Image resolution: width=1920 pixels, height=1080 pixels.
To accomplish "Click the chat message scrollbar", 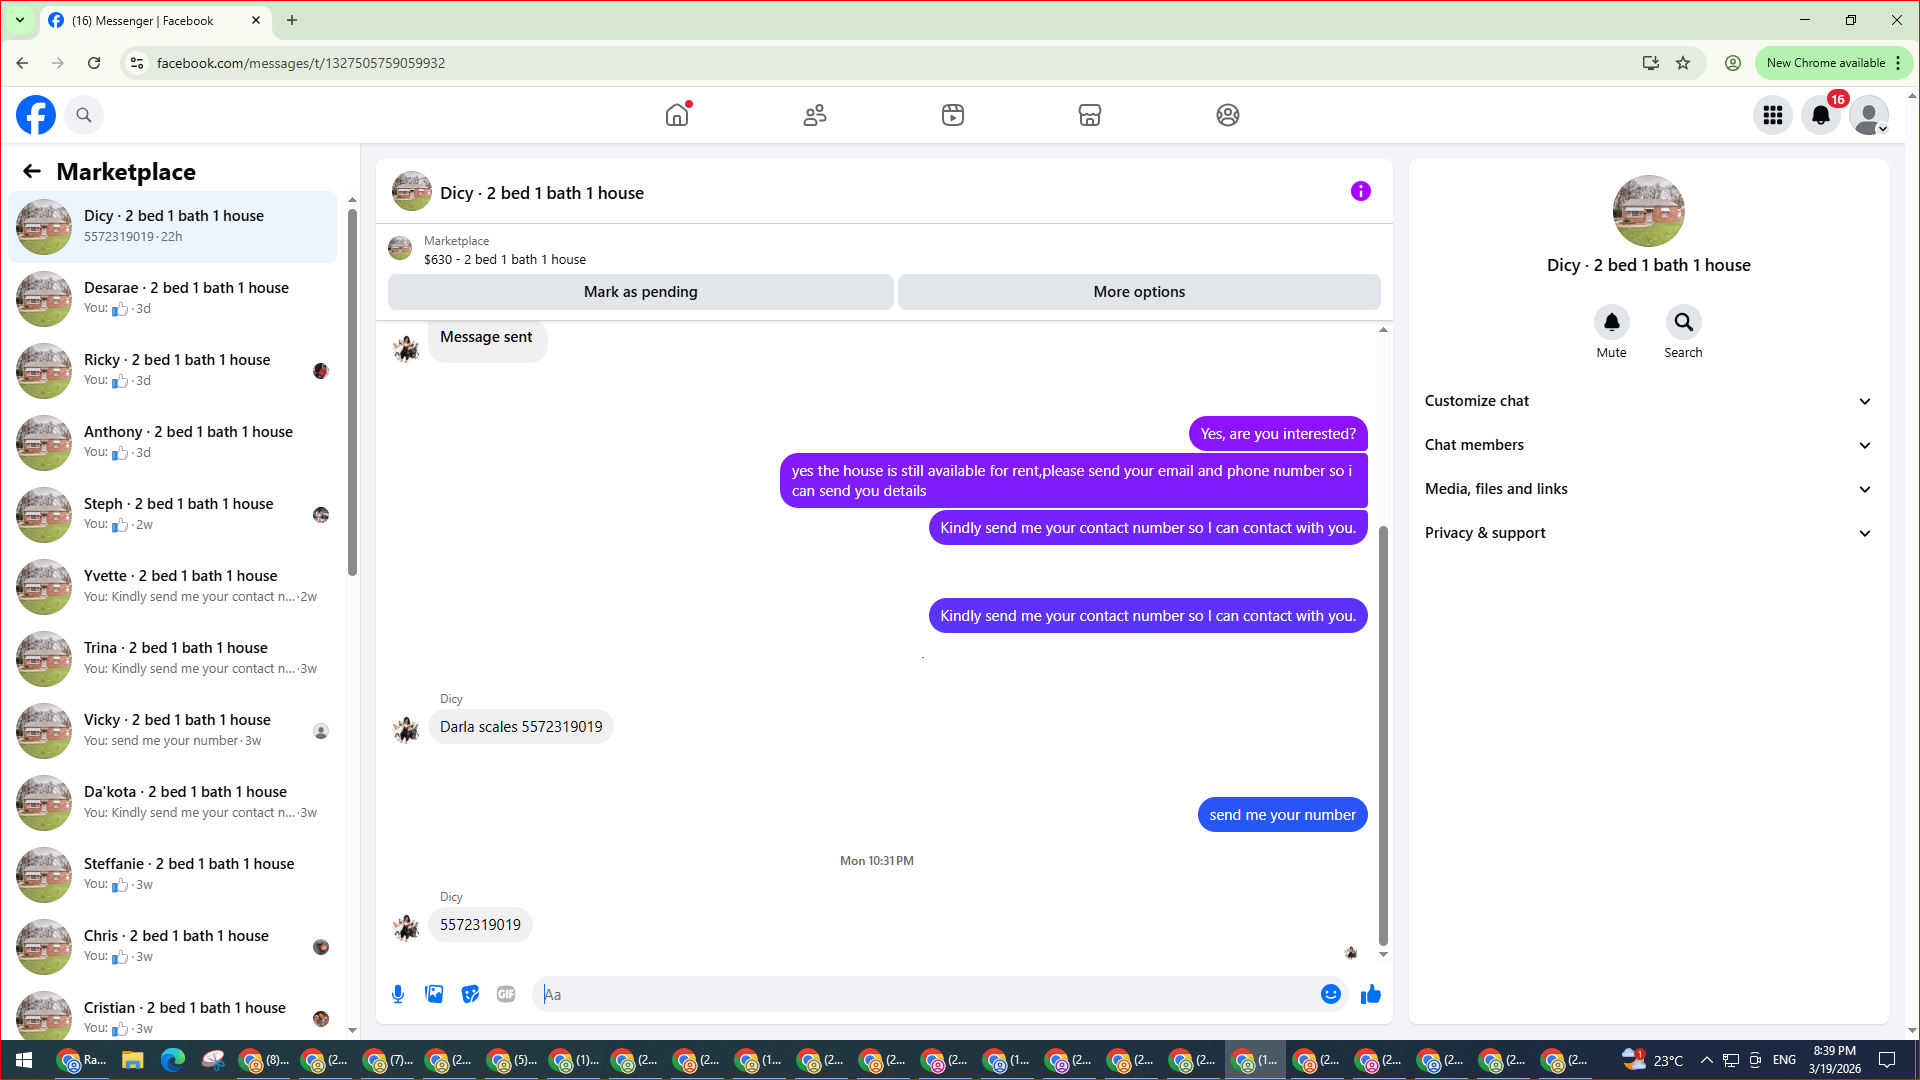I will pyautogui.click(x=1383, y=735).
